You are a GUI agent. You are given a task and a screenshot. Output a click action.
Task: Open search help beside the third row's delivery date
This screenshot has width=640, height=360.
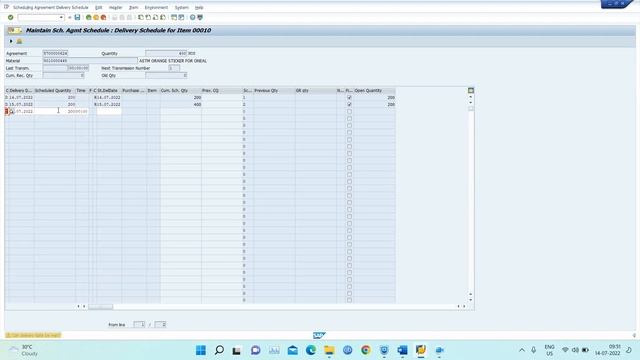(x=12, y=111)
